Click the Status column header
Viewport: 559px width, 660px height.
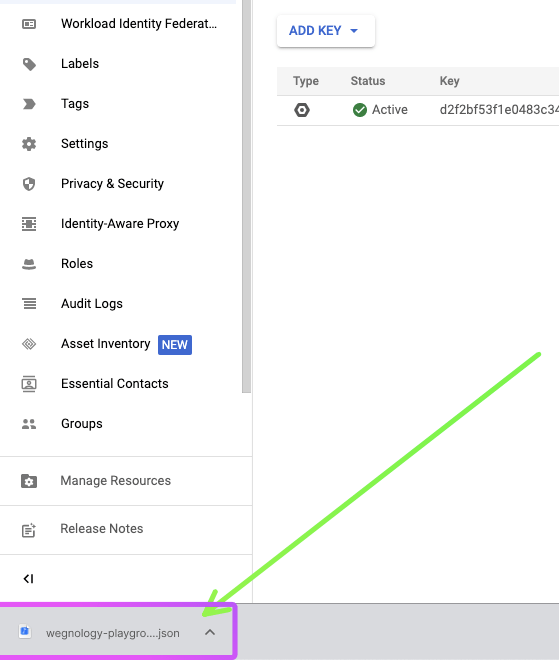point(368,81)
